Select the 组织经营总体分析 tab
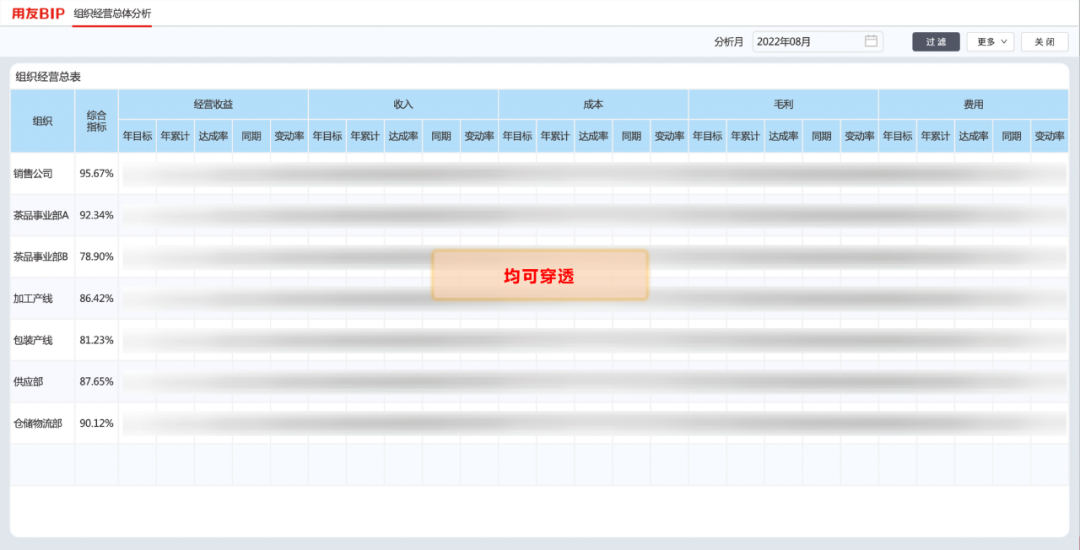This screenshot has height=550, width=1080. (112, 13)
